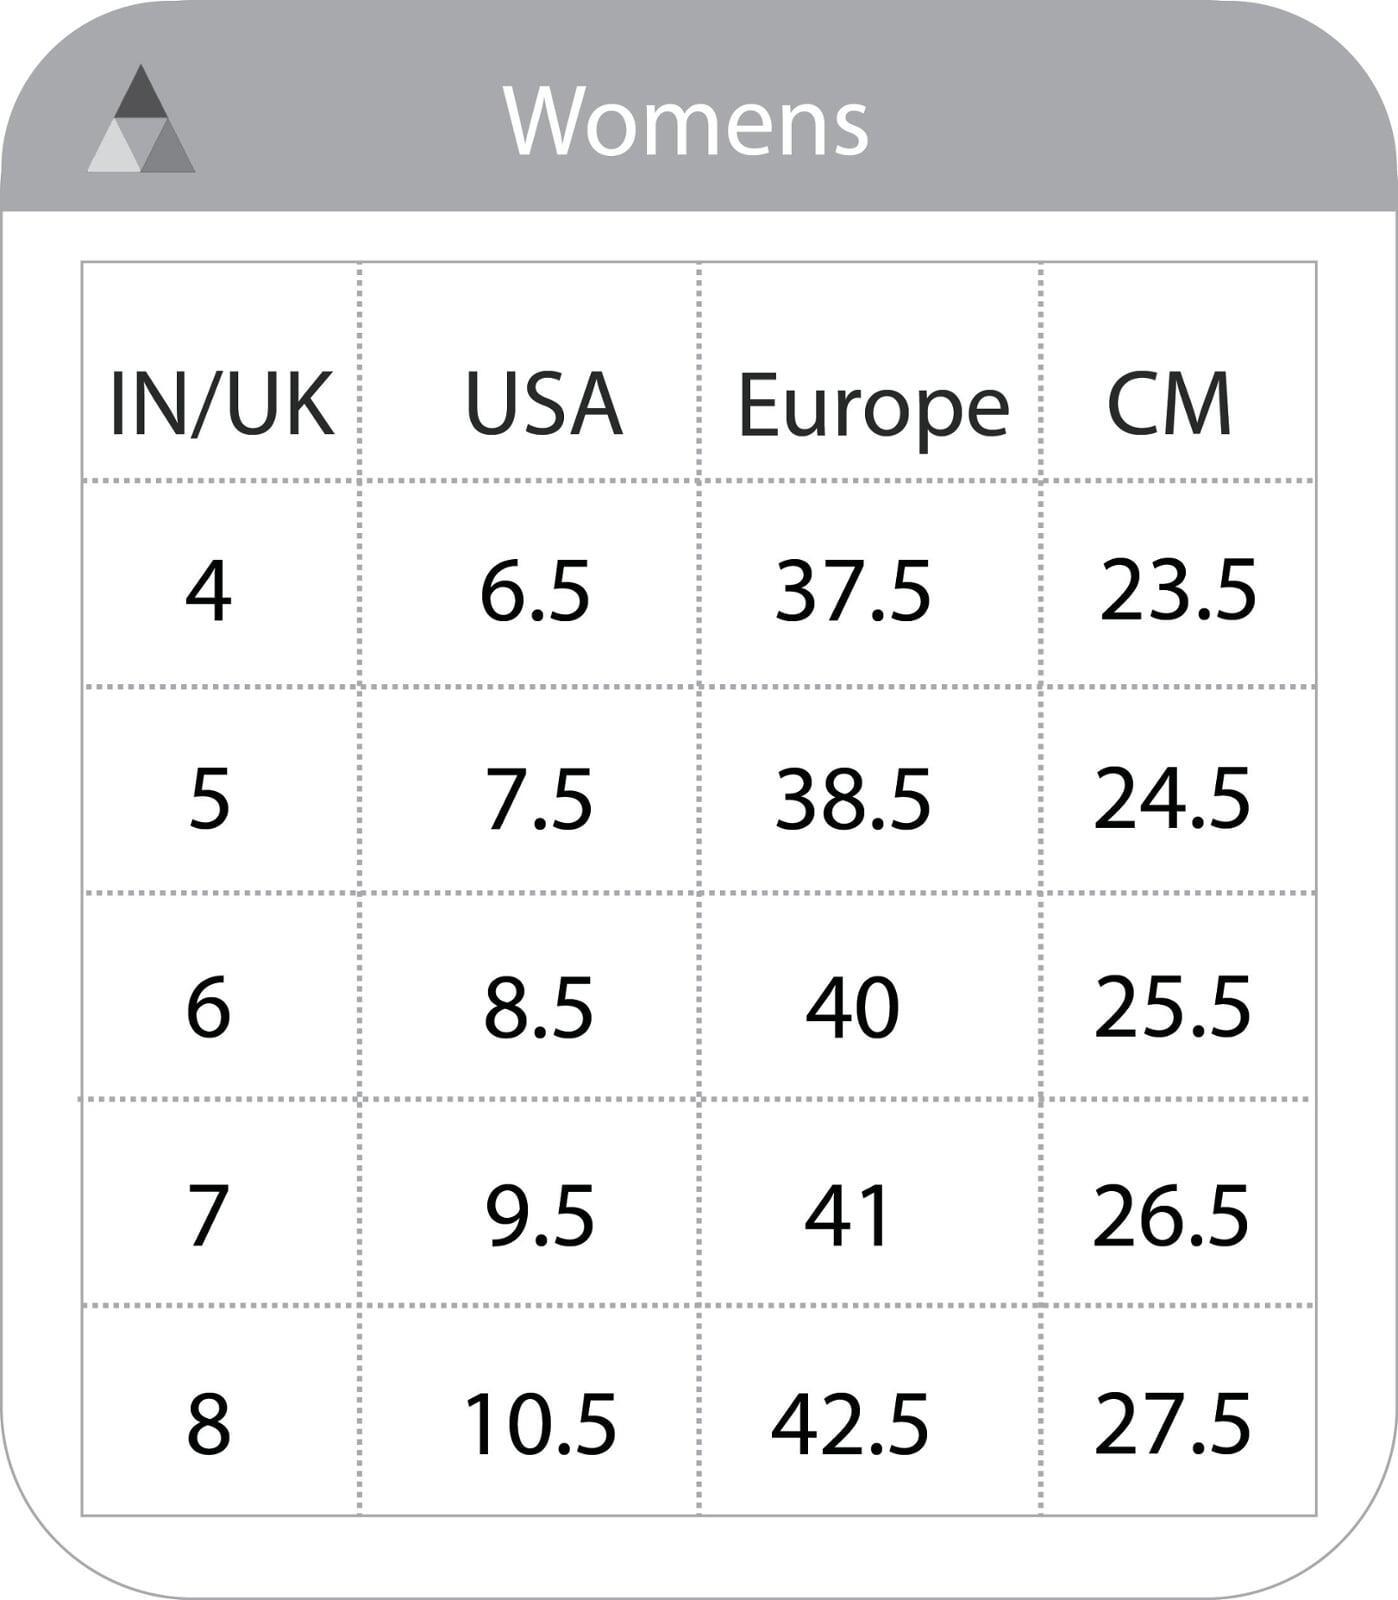Click the Womens header title
Screen dimensions: 1398x1600
pyautogui.click(x=686, y=121)
